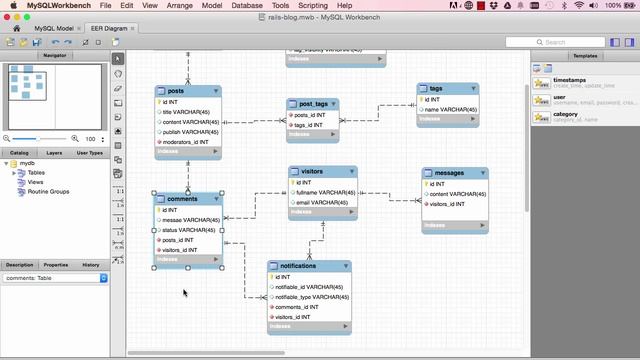640x360 pixels.
Task: Click the new diagram document icon
Action: 116,42
